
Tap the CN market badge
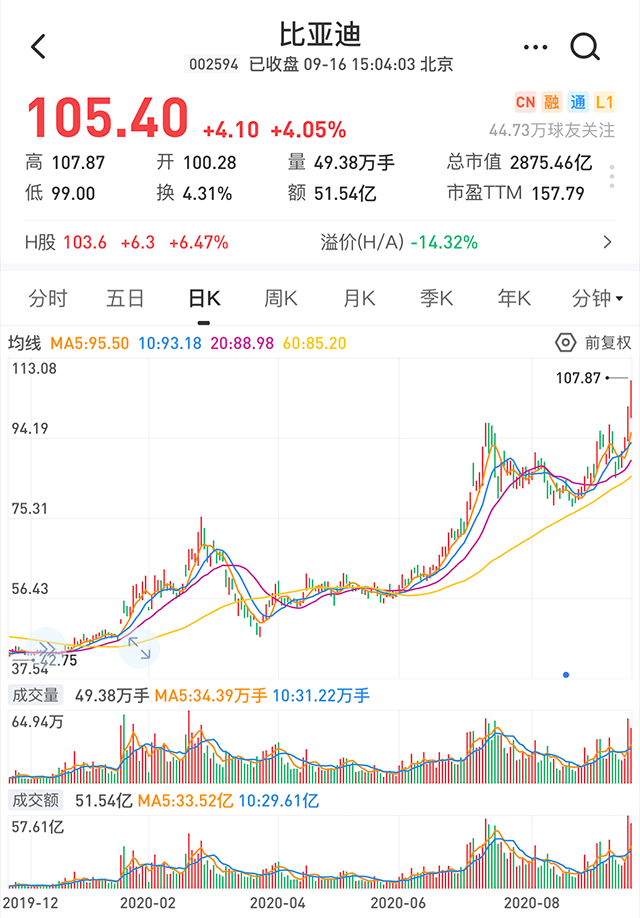(x=525, y=102)
